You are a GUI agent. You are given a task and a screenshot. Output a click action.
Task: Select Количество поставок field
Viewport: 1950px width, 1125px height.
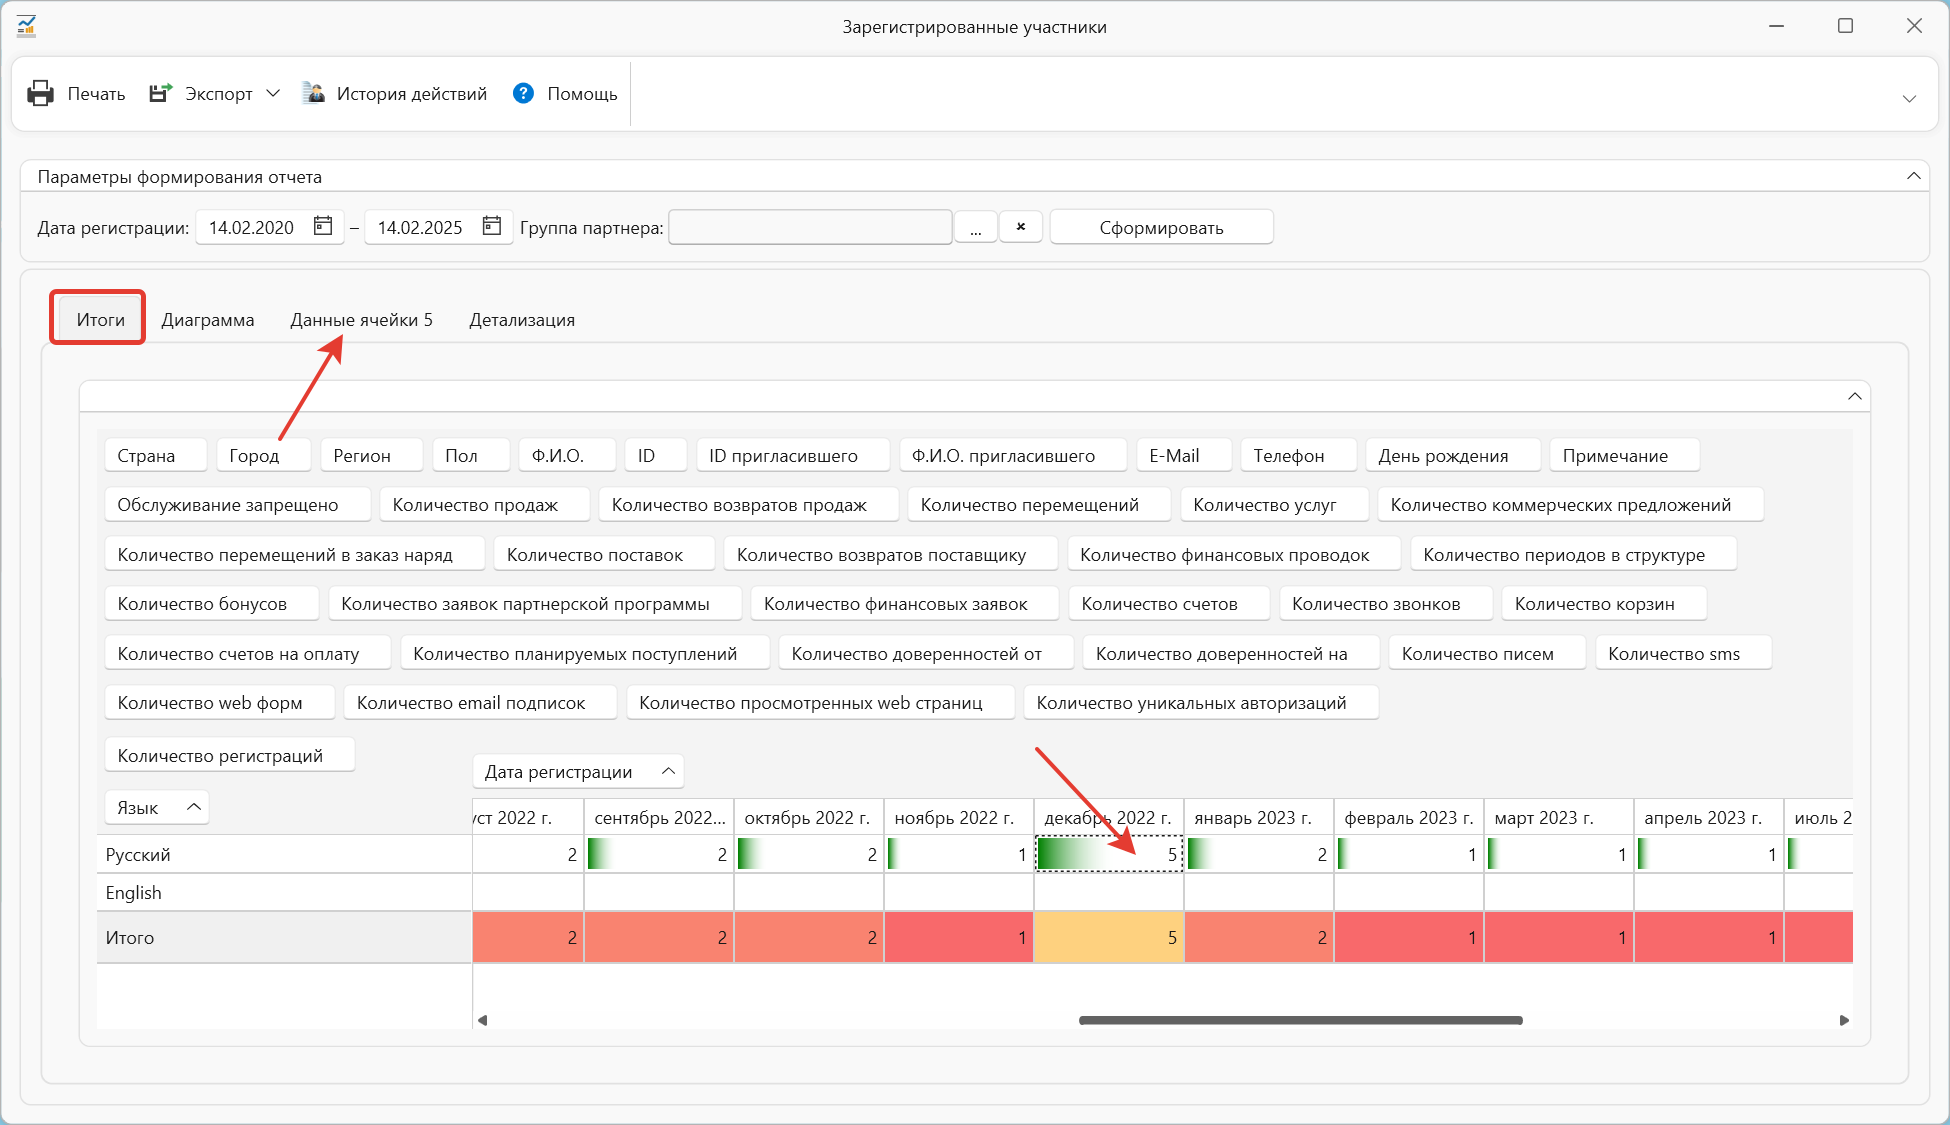click(604, 554)
